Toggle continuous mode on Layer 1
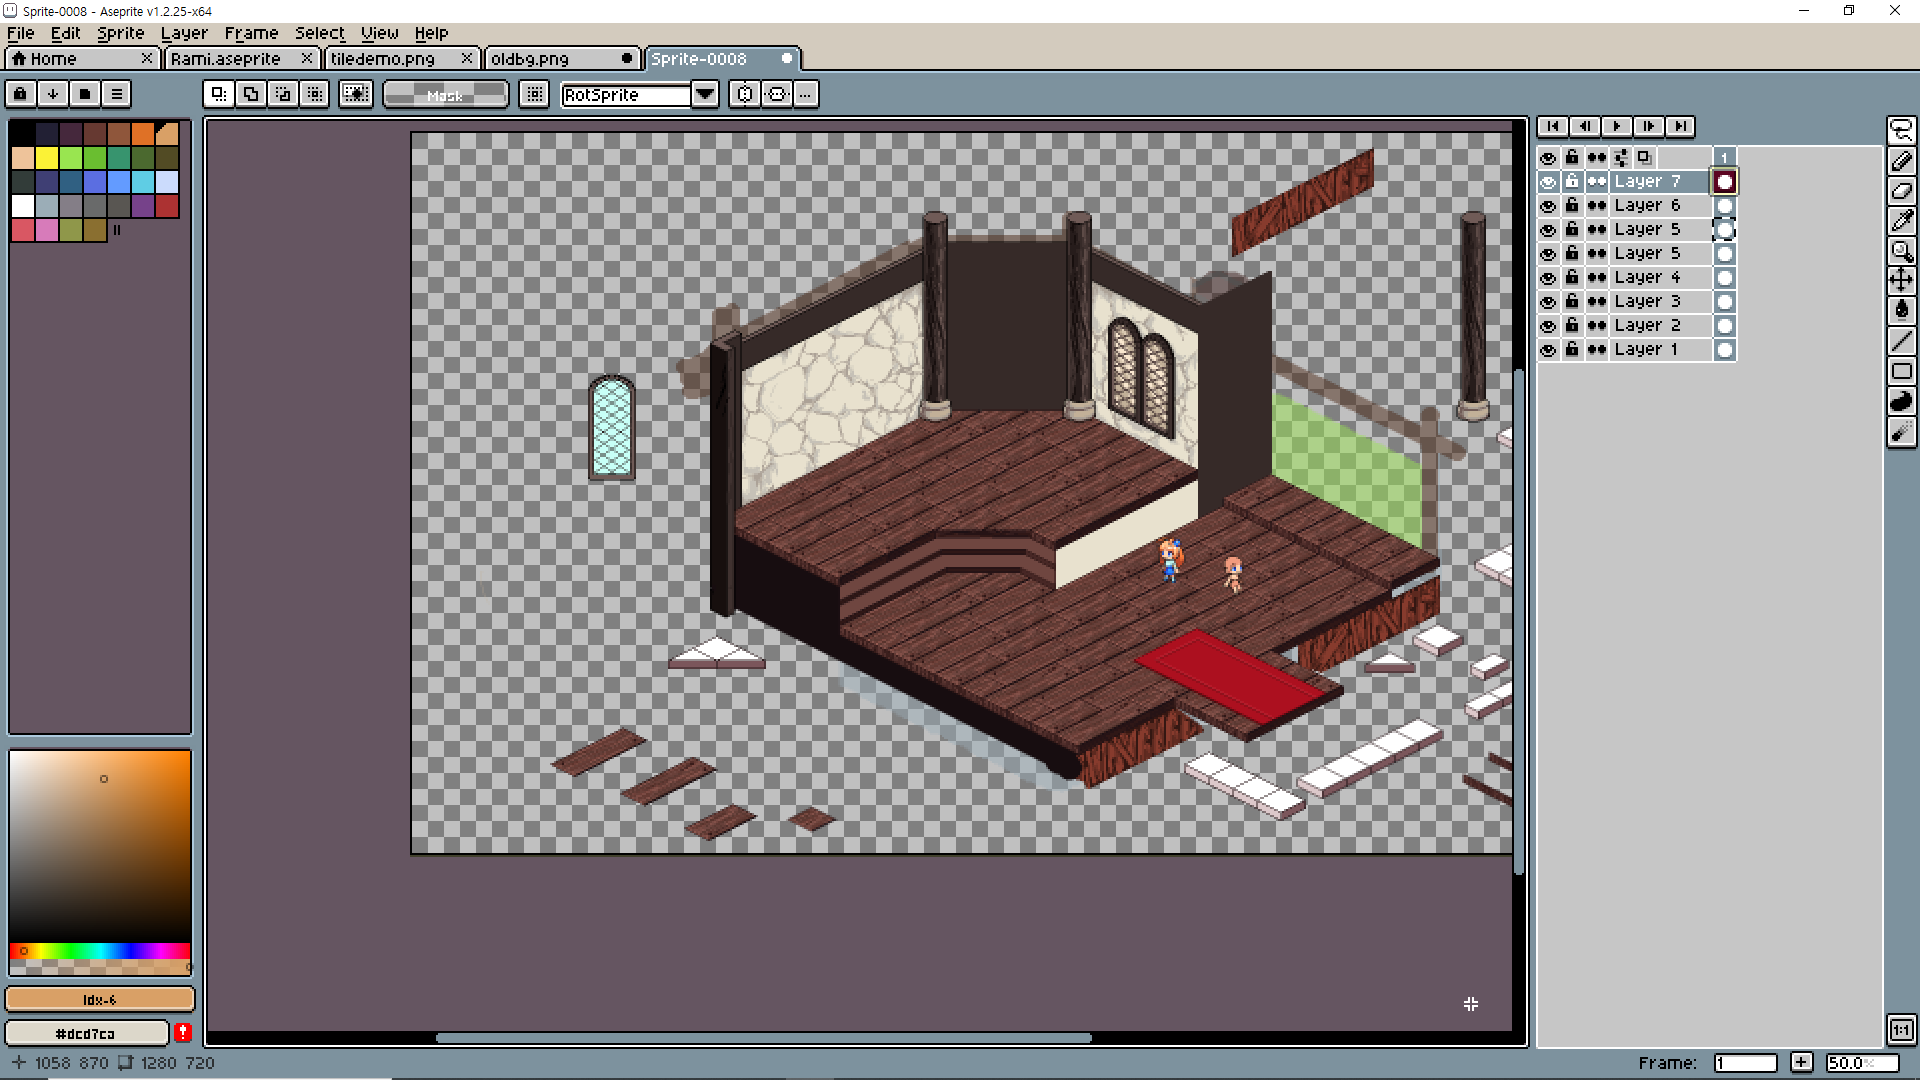This screenshot has width=1920, height=1080. (1597, 350)
